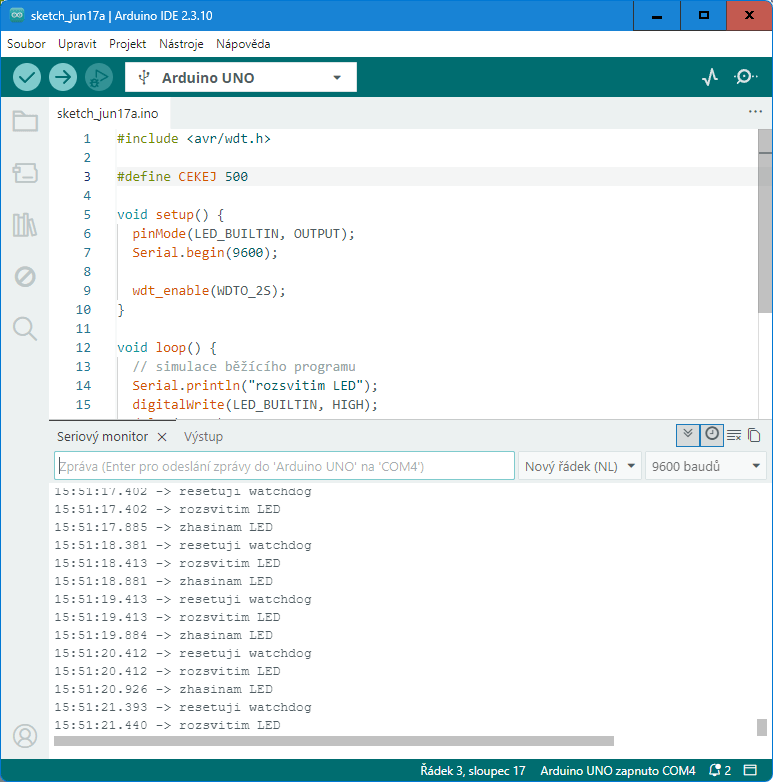Clear serial monitor output

click(734, 435)
